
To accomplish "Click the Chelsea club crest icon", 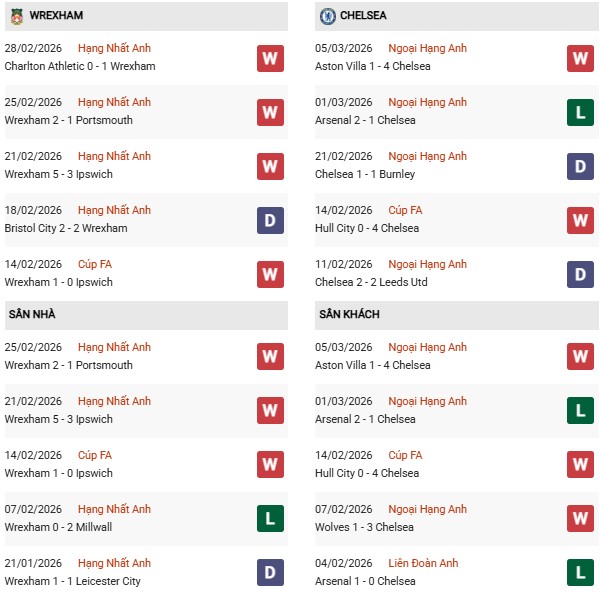I will [327, 16].
